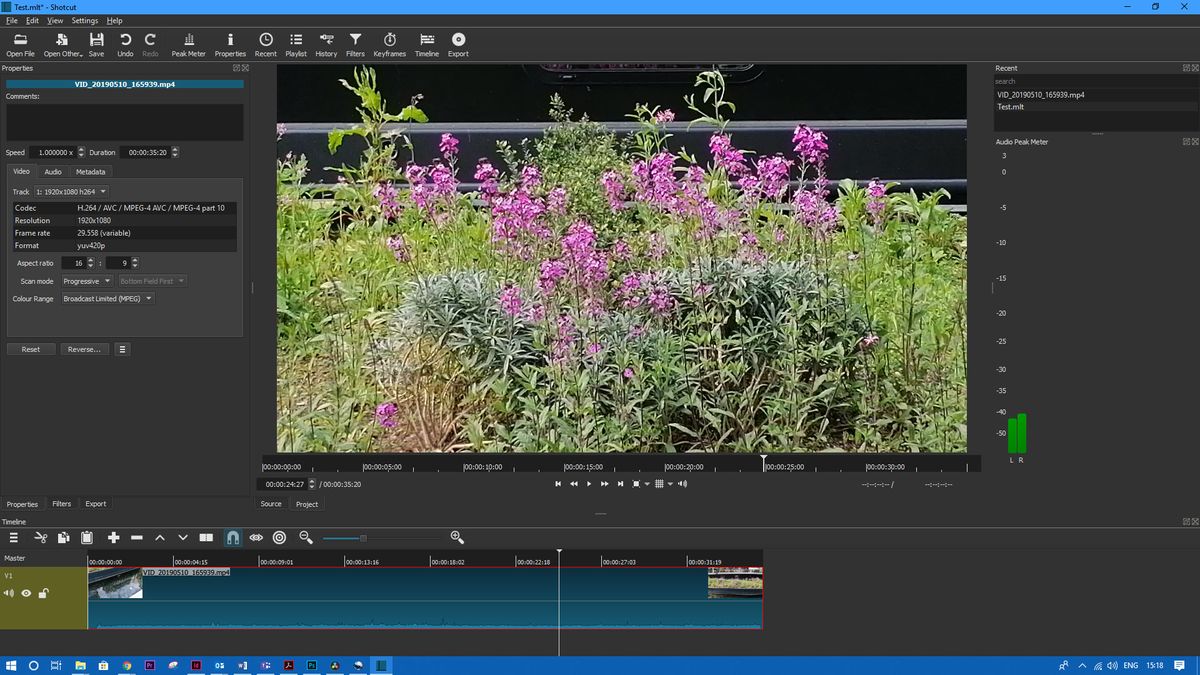Append clip using the plus icon
The height and width of the screenshot is (675, 1200).
pyautogui.click(x=114, y=537)
